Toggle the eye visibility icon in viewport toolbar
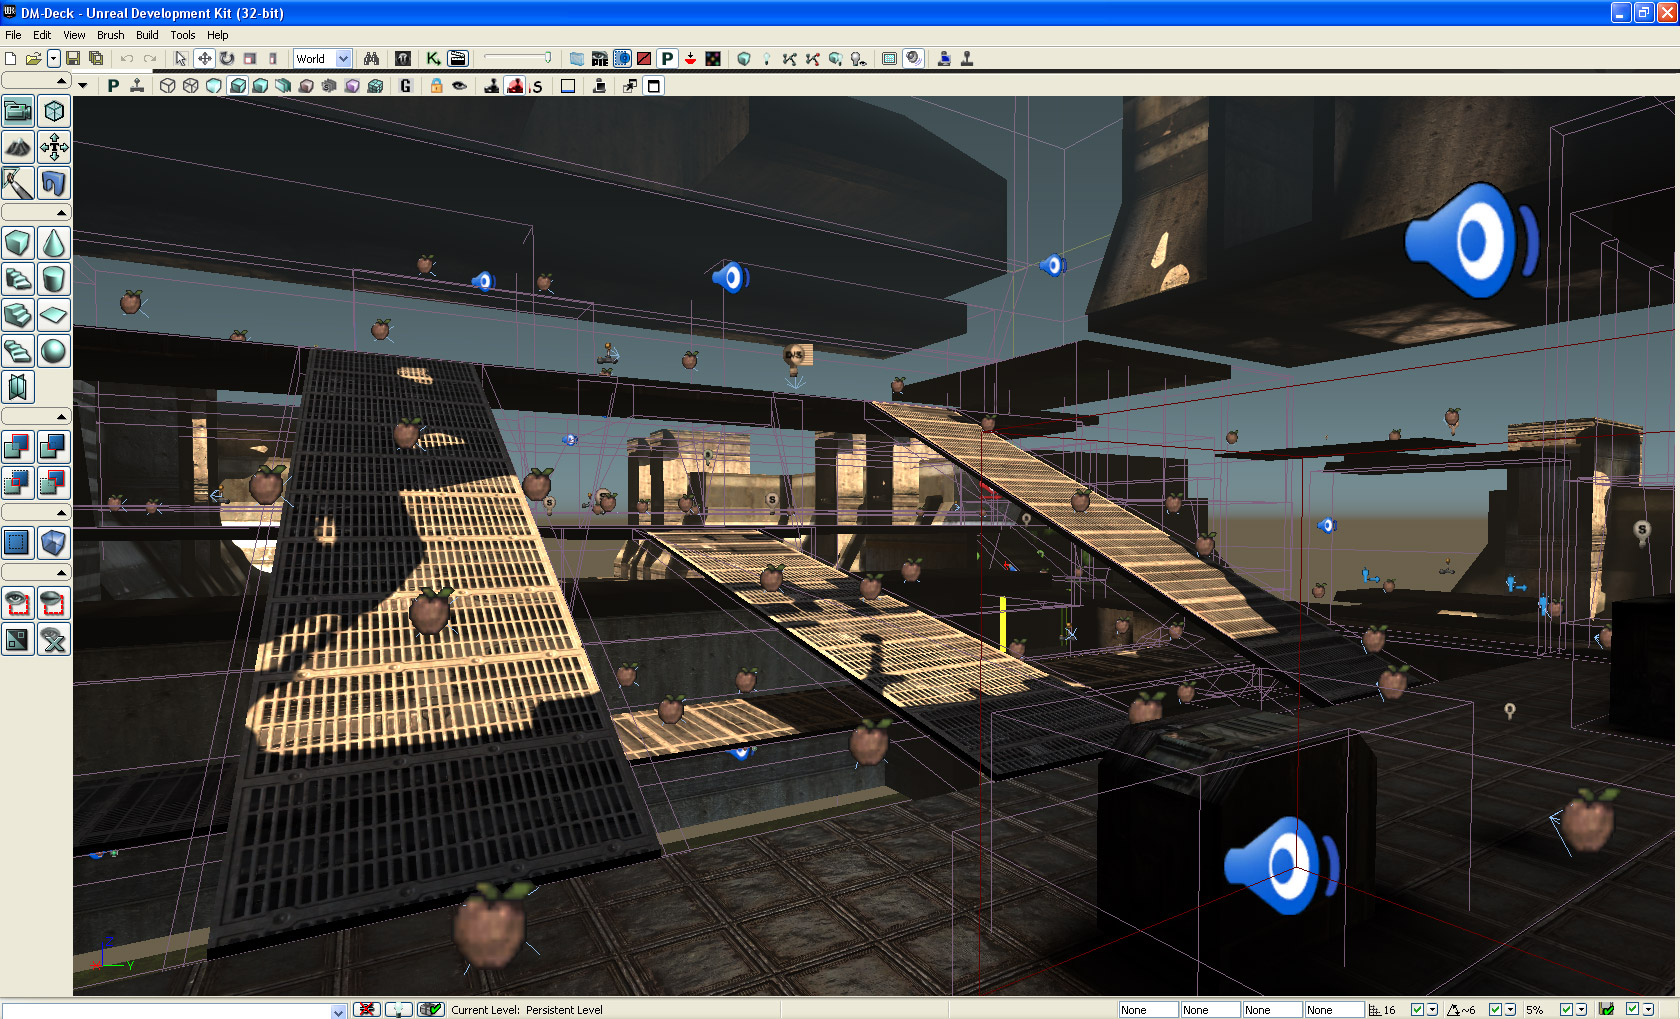The width and height of the screenshot is (1680, 1019). tap(459, 86)
